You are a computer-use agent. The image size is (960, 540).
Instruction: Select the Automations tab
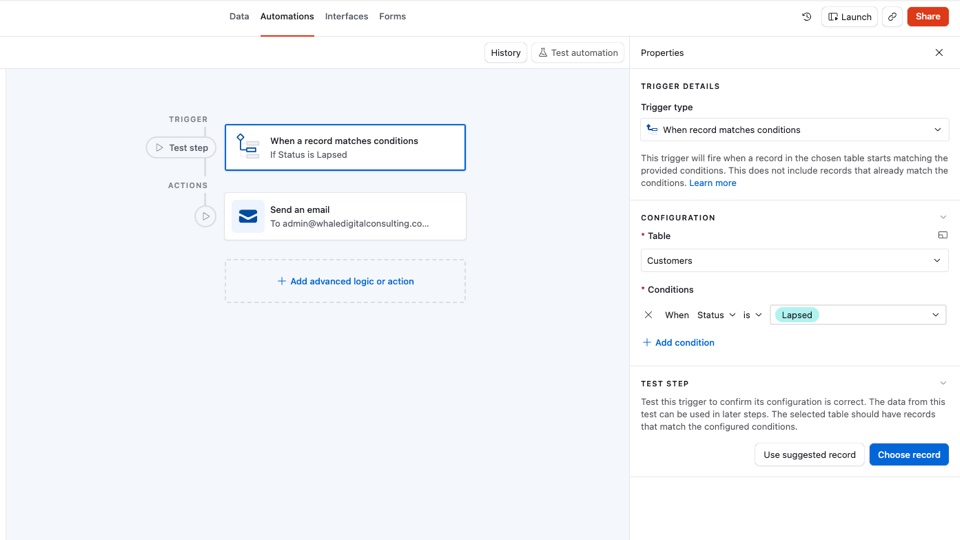pos(287,17)
